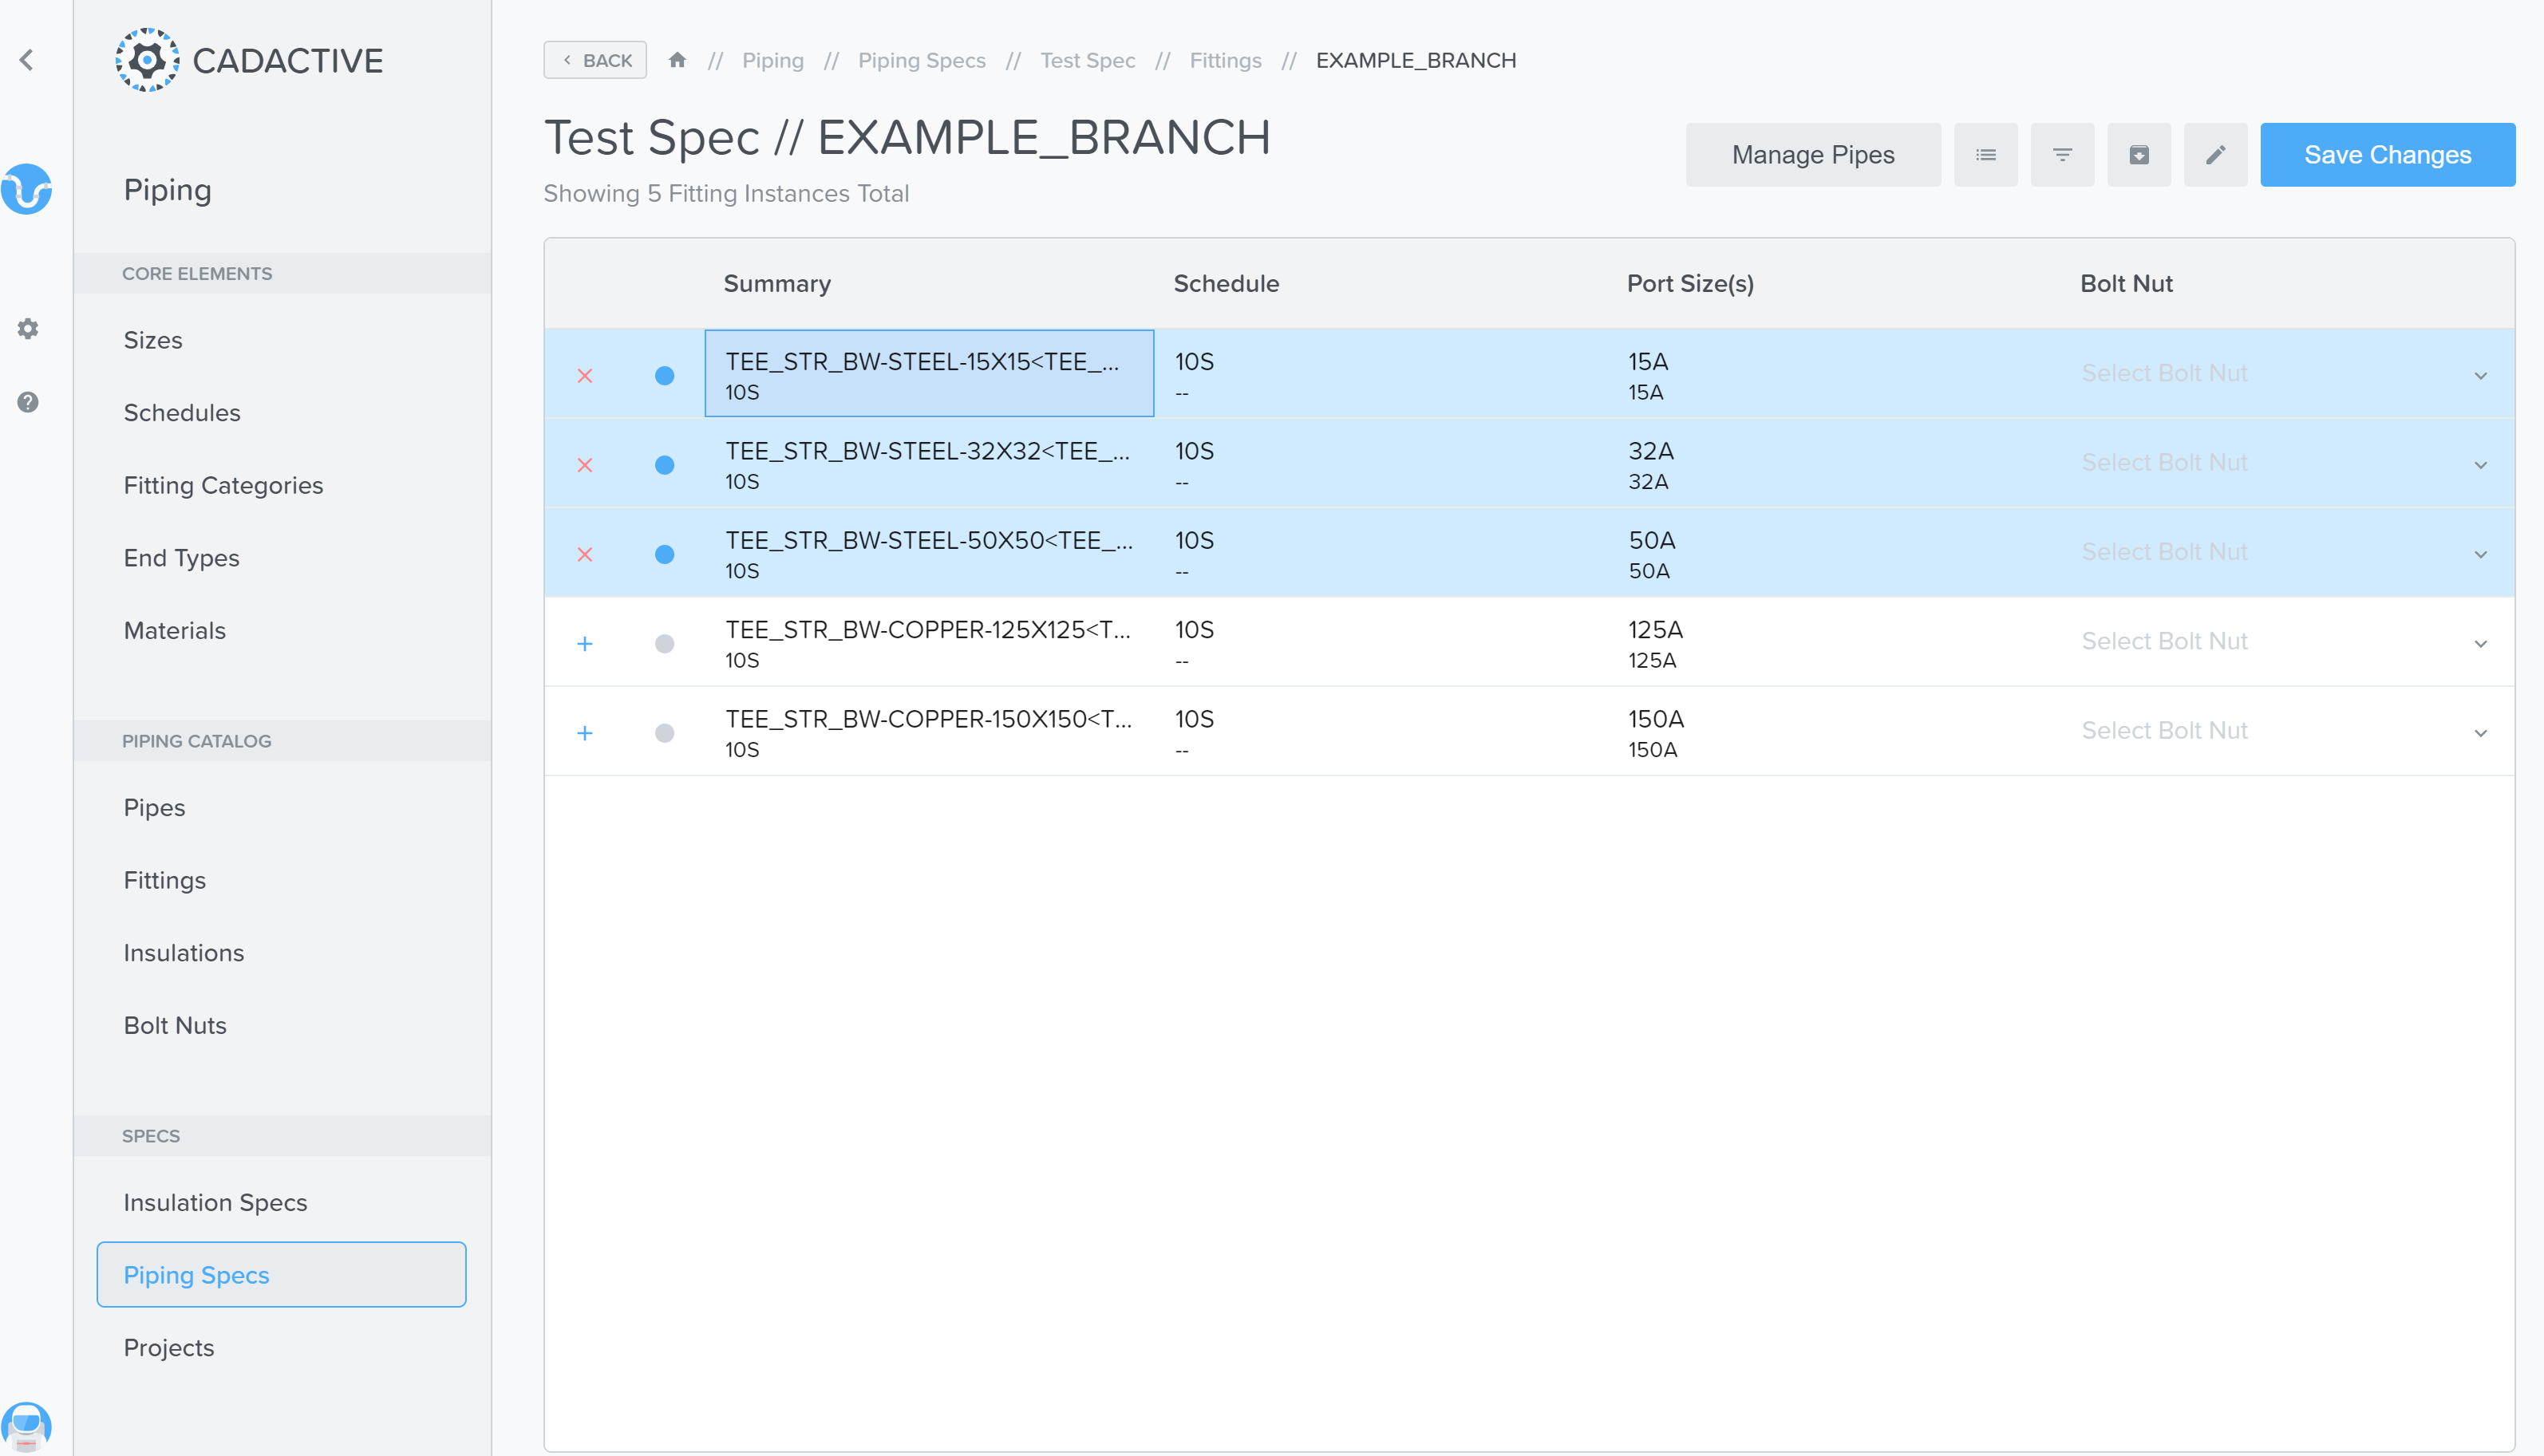
Task: Click the list view icon in the toolbar
Action: 1986,155
